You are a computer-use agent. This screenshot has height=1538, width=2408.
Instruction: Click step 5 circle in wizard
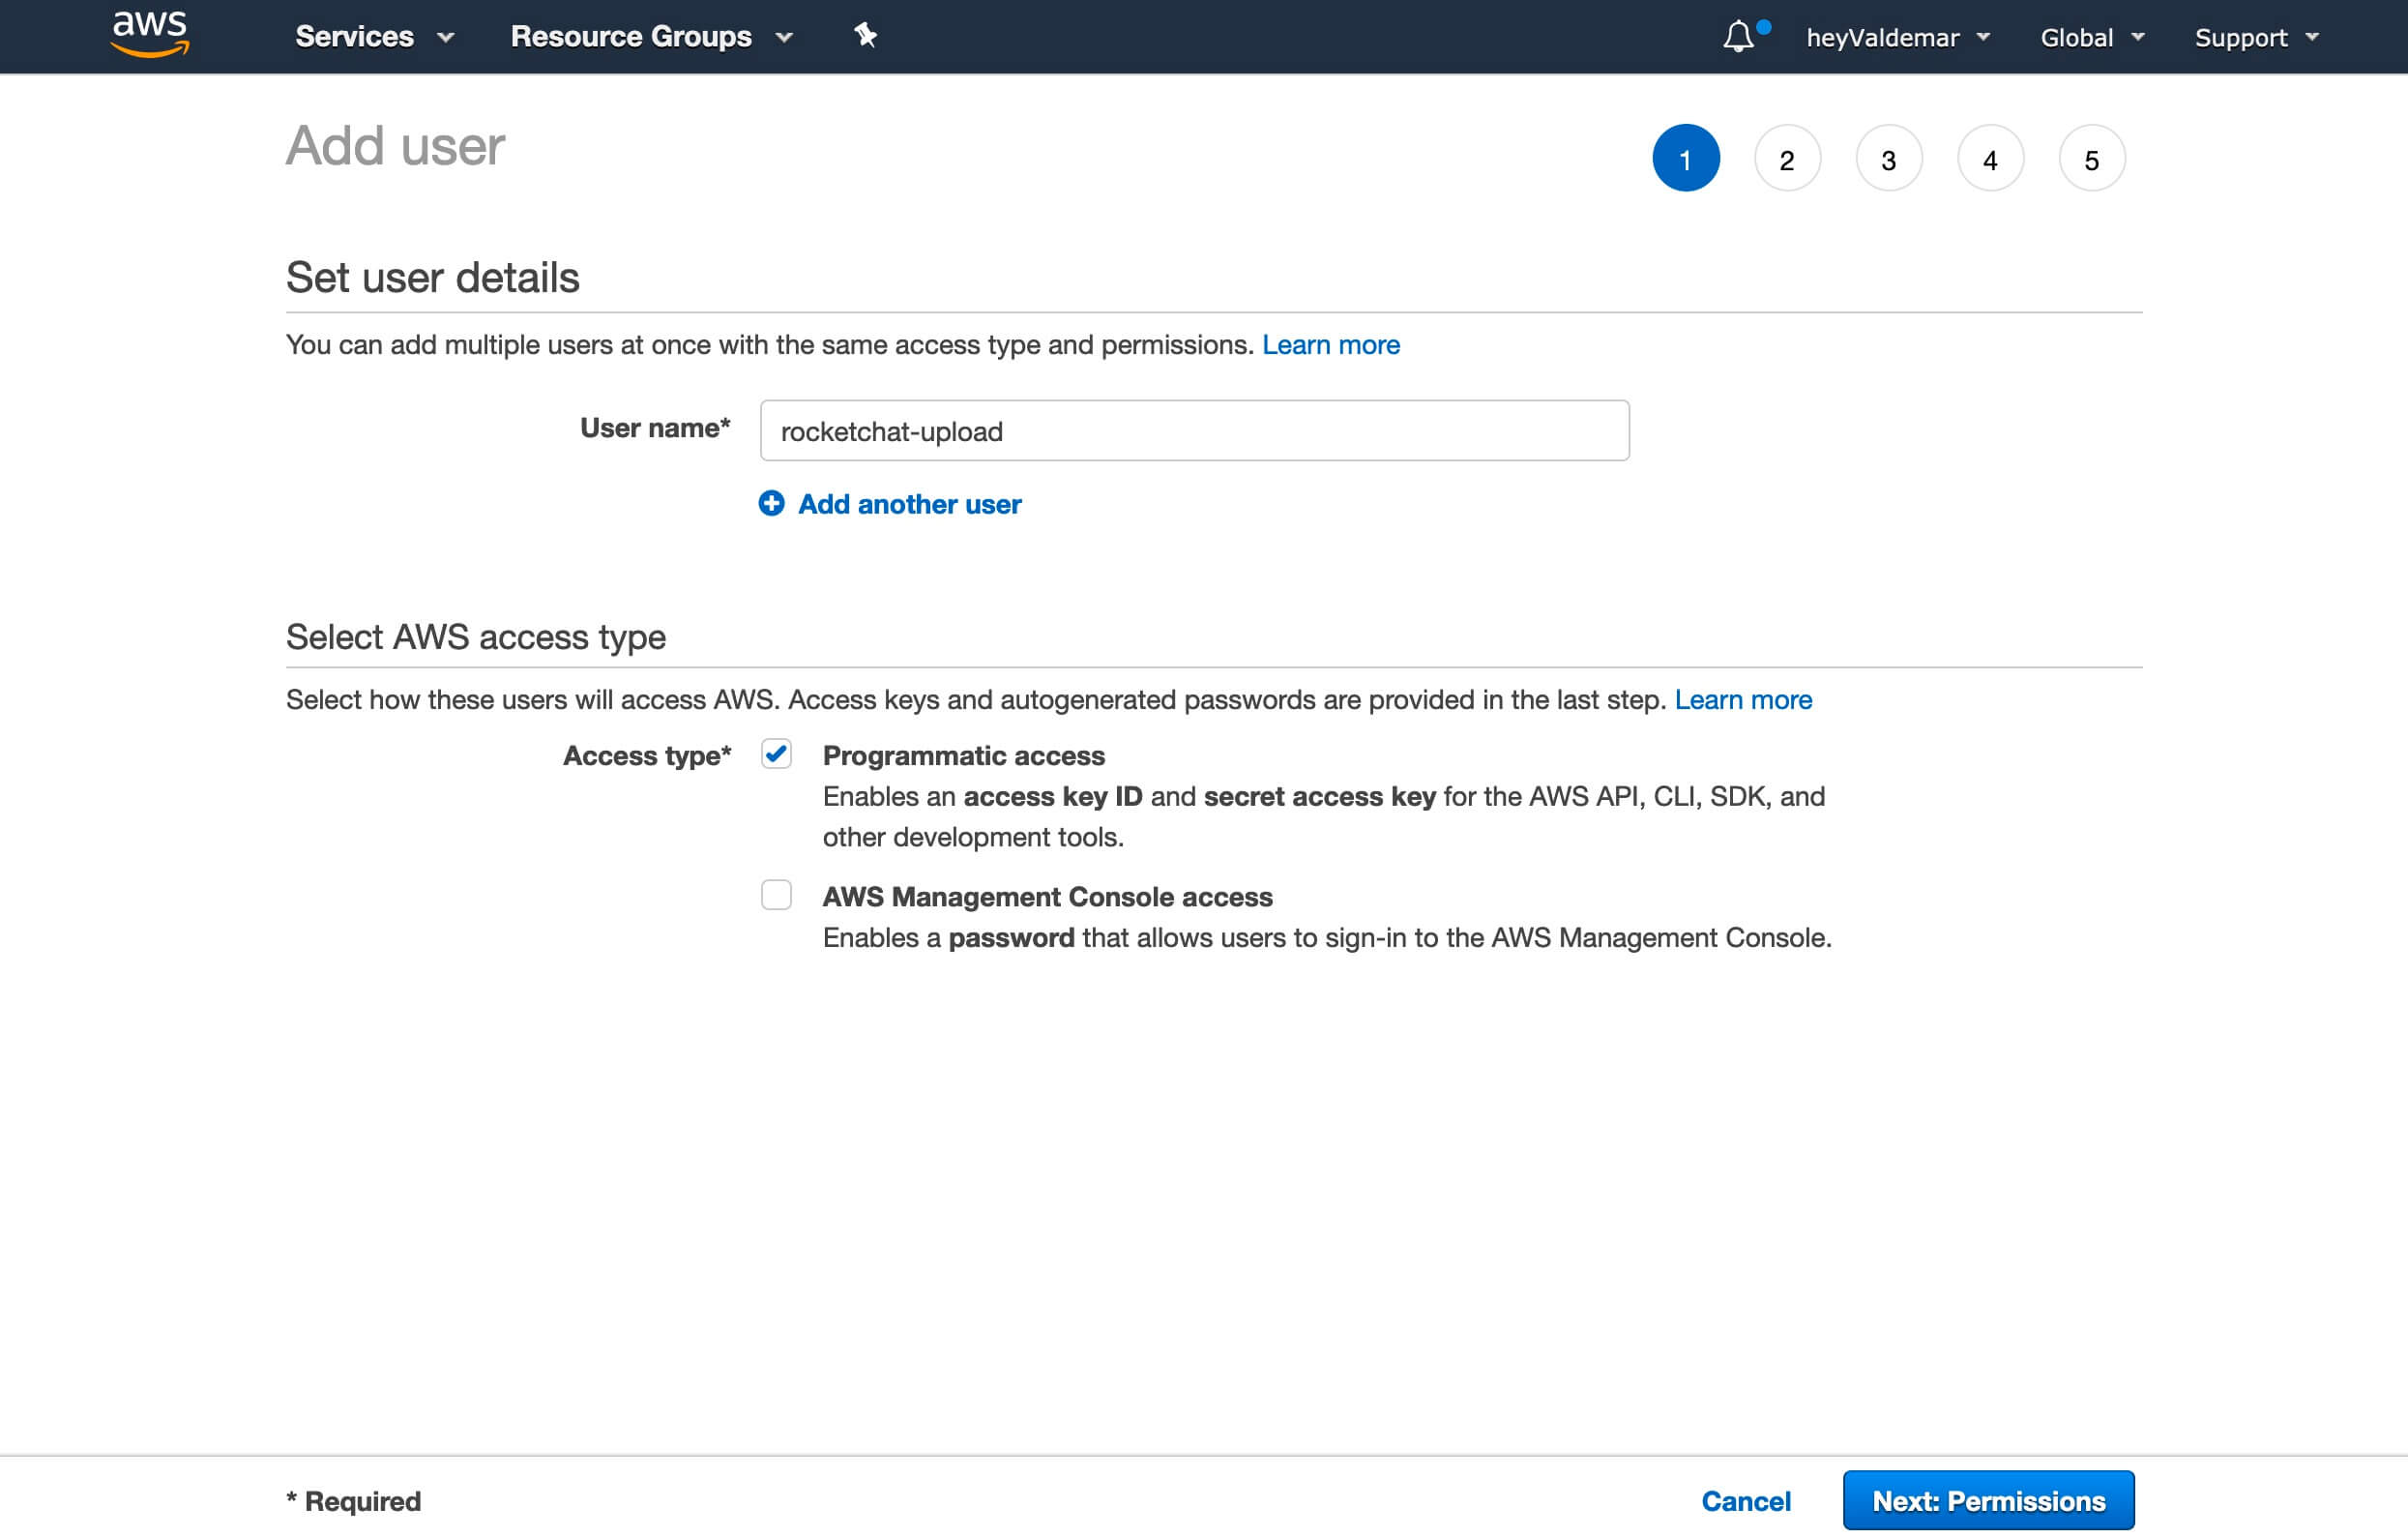coord(2091,160)
